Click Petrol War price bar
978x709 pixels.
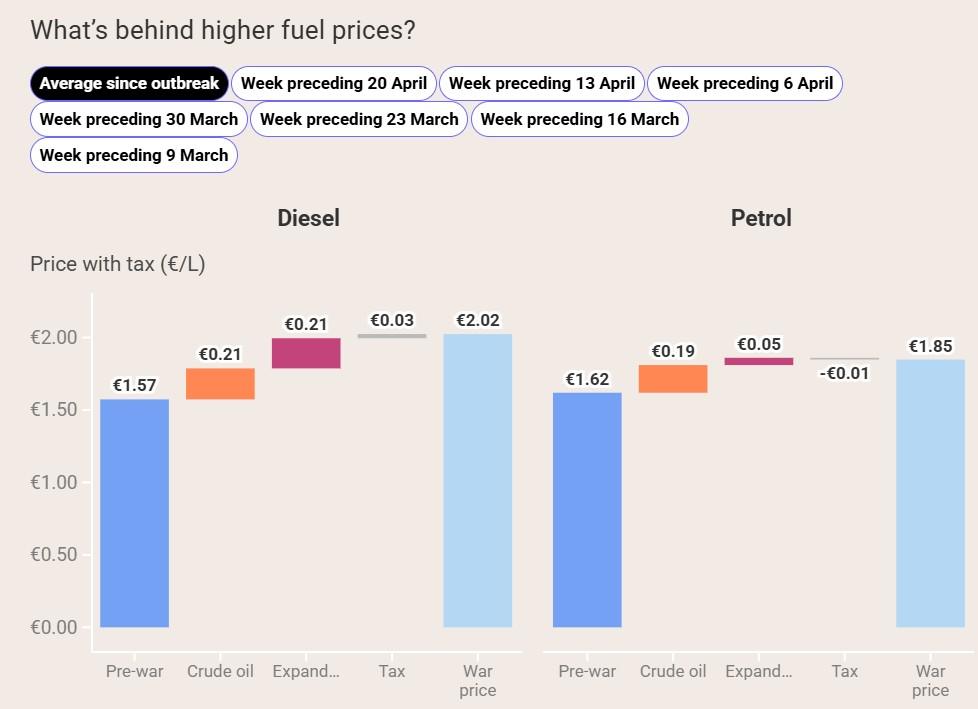(930, 493)
